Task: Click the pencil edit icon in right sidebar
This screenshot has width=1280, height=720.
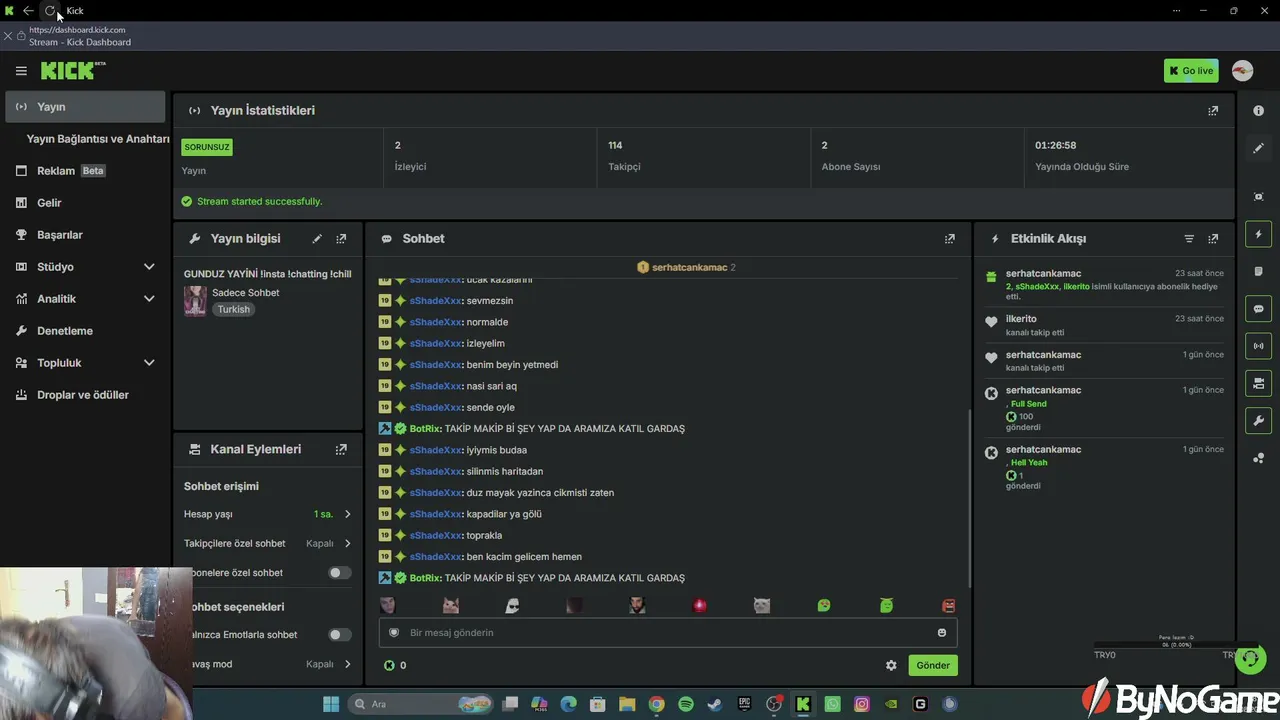Action: click(x=1259, y=148)
